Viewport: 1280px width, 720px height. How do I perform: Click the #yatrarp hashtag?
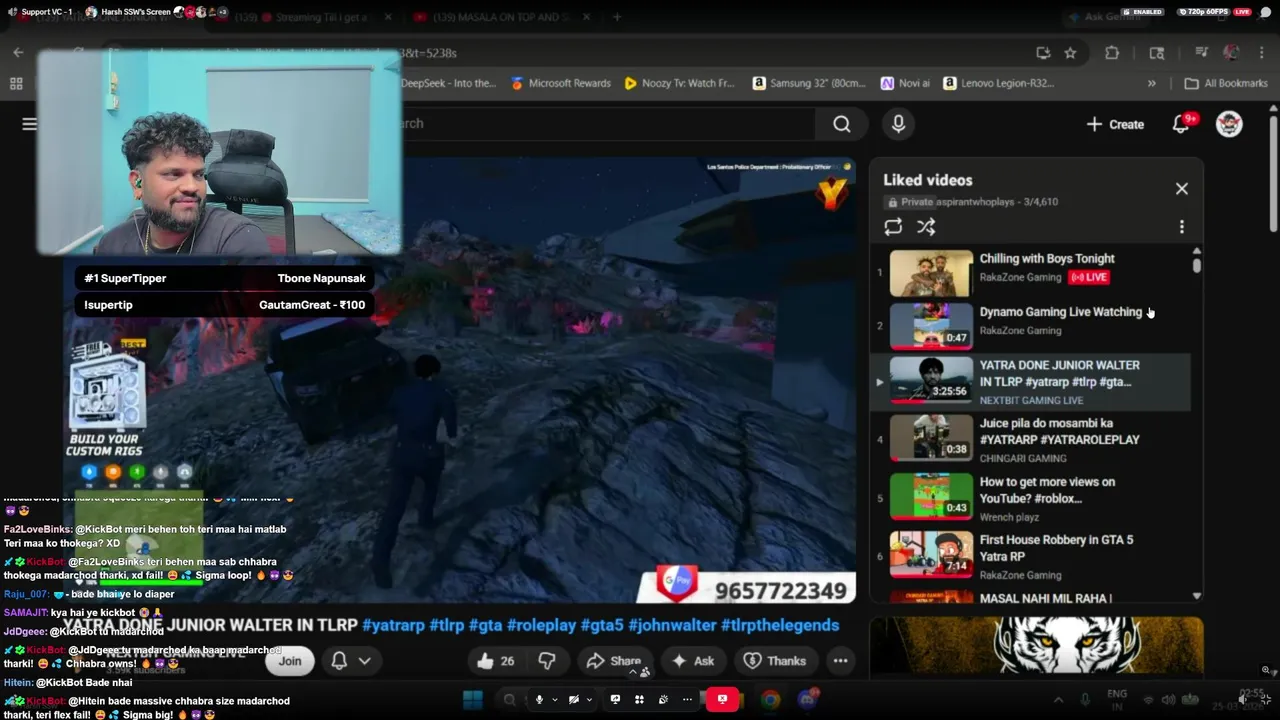tap(393, 625)
